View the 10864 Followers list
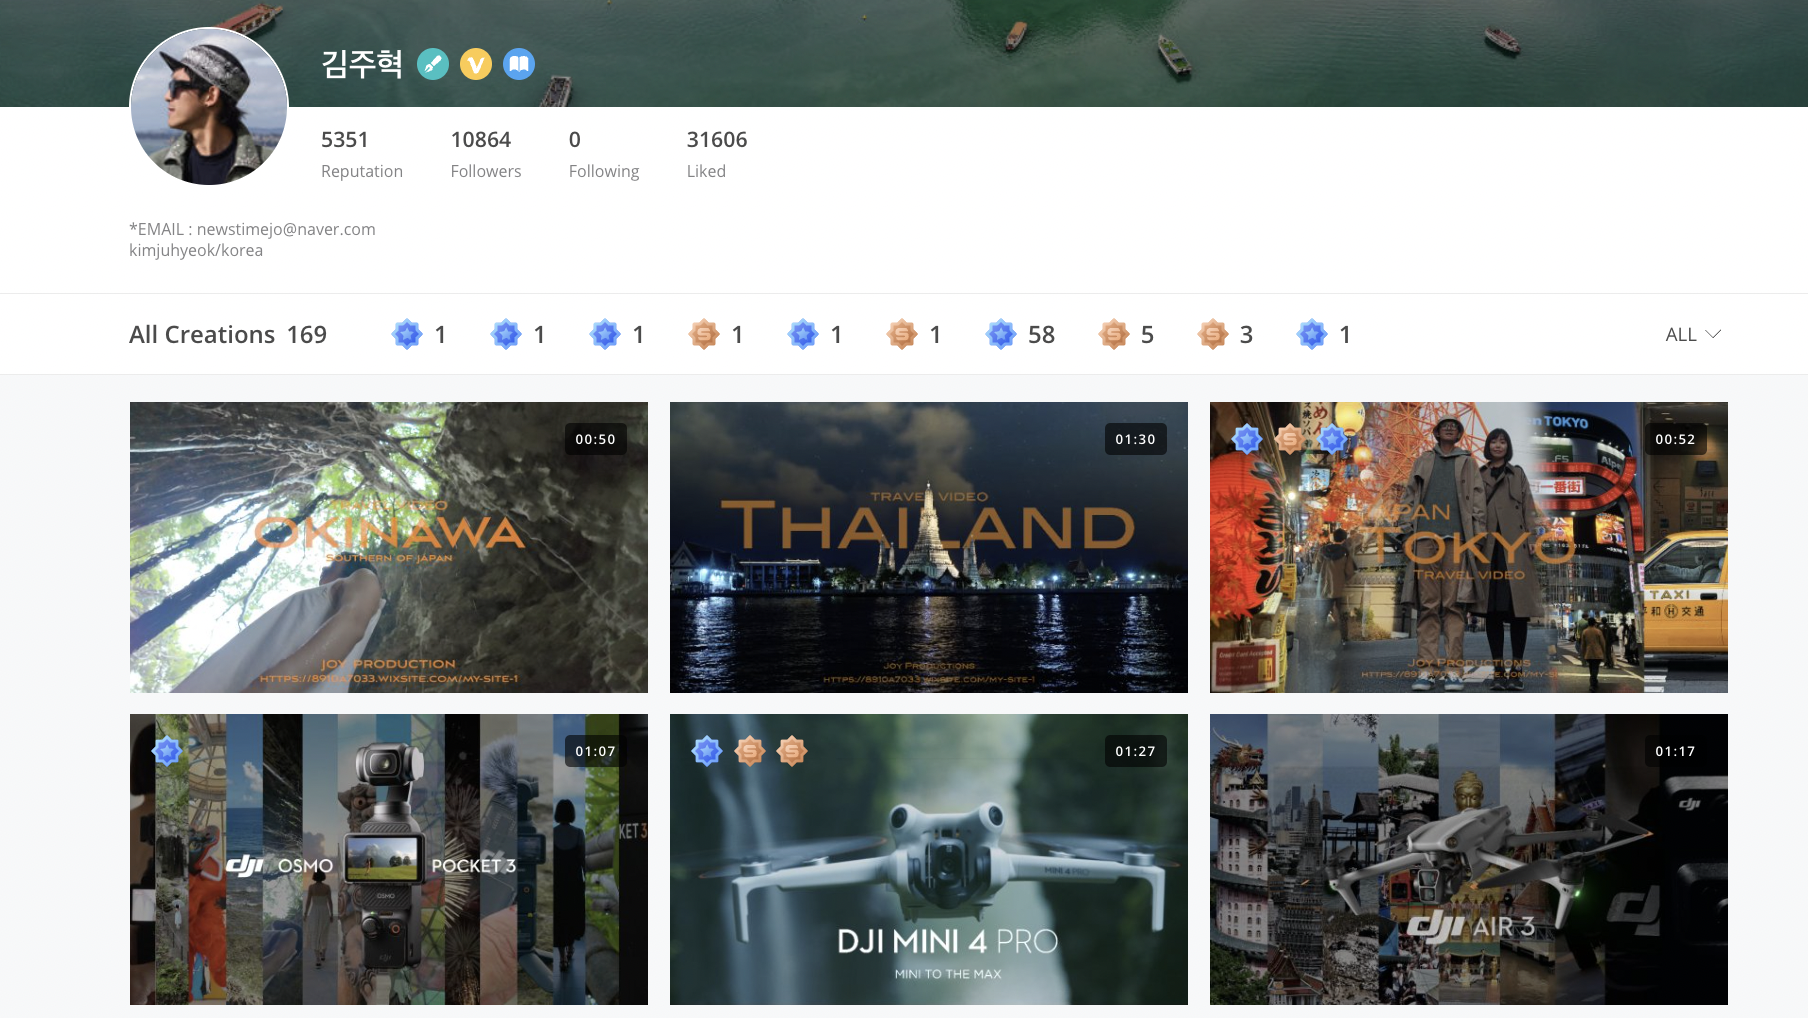Image resolution: width=1808 pixels, height=1018 pixels. coord(486,154)
